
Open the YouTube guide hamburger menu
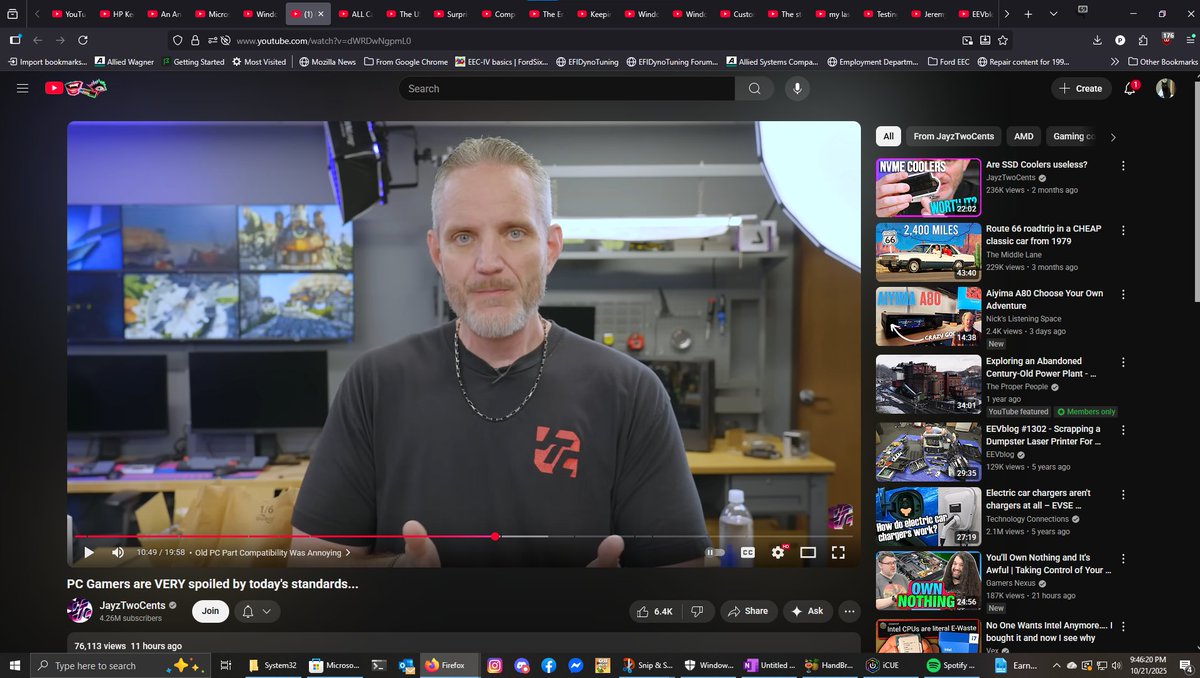tap(22, 88)
